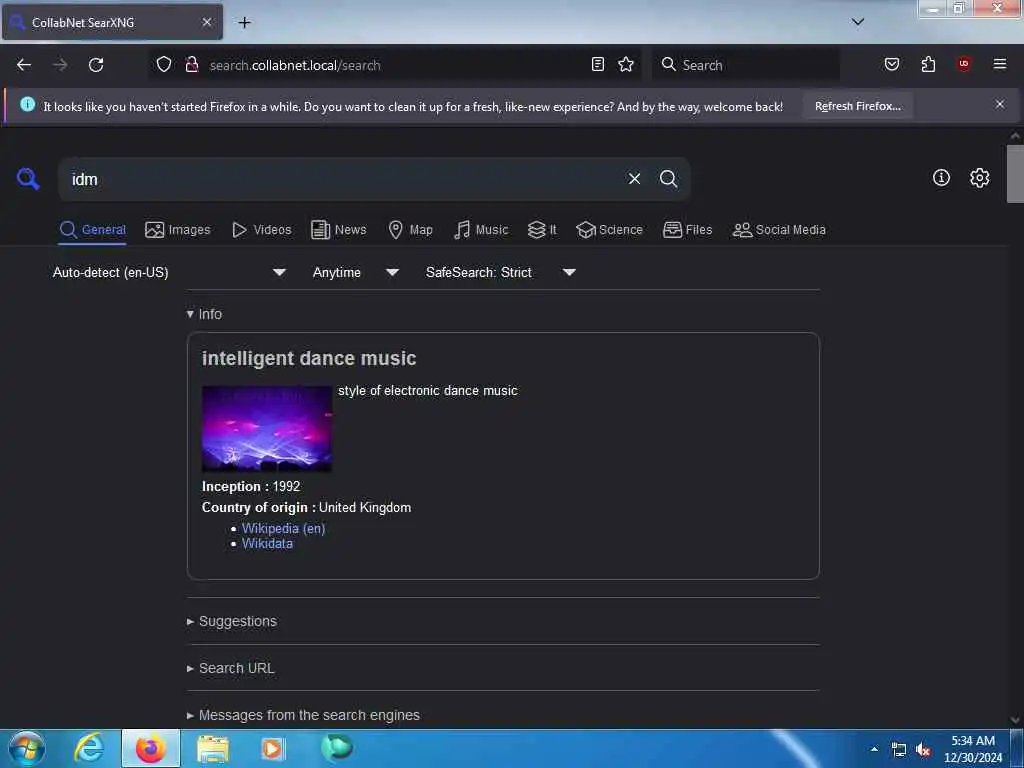Go back with browser back arrow
The image size is (1024, 768).
pos(24,65)
